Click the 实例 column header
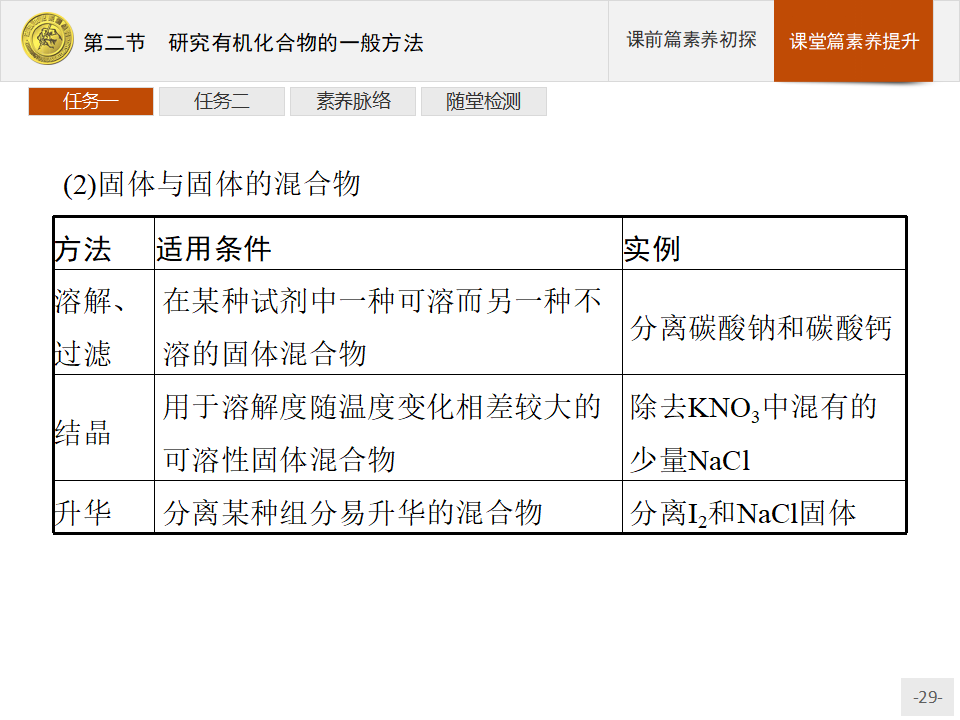960x720 pixels. (x=764, y=244)
